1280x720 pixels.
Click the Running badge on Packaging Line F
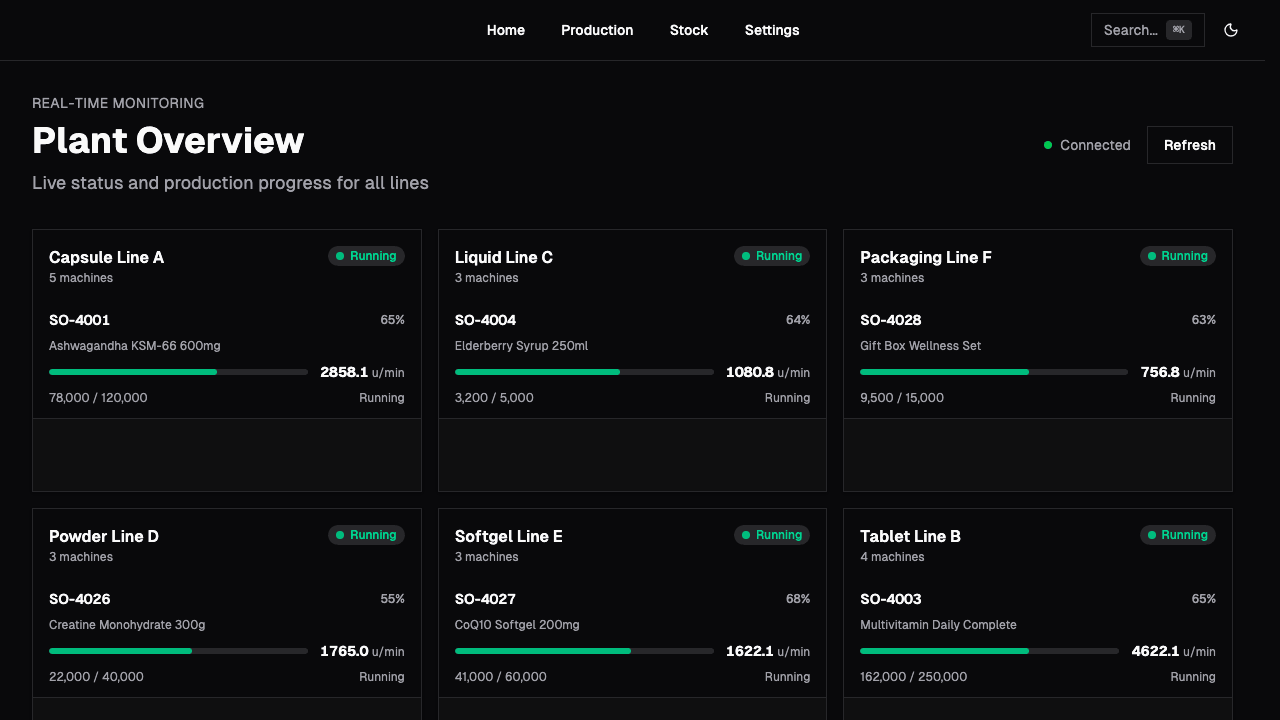click(1178, 255)
